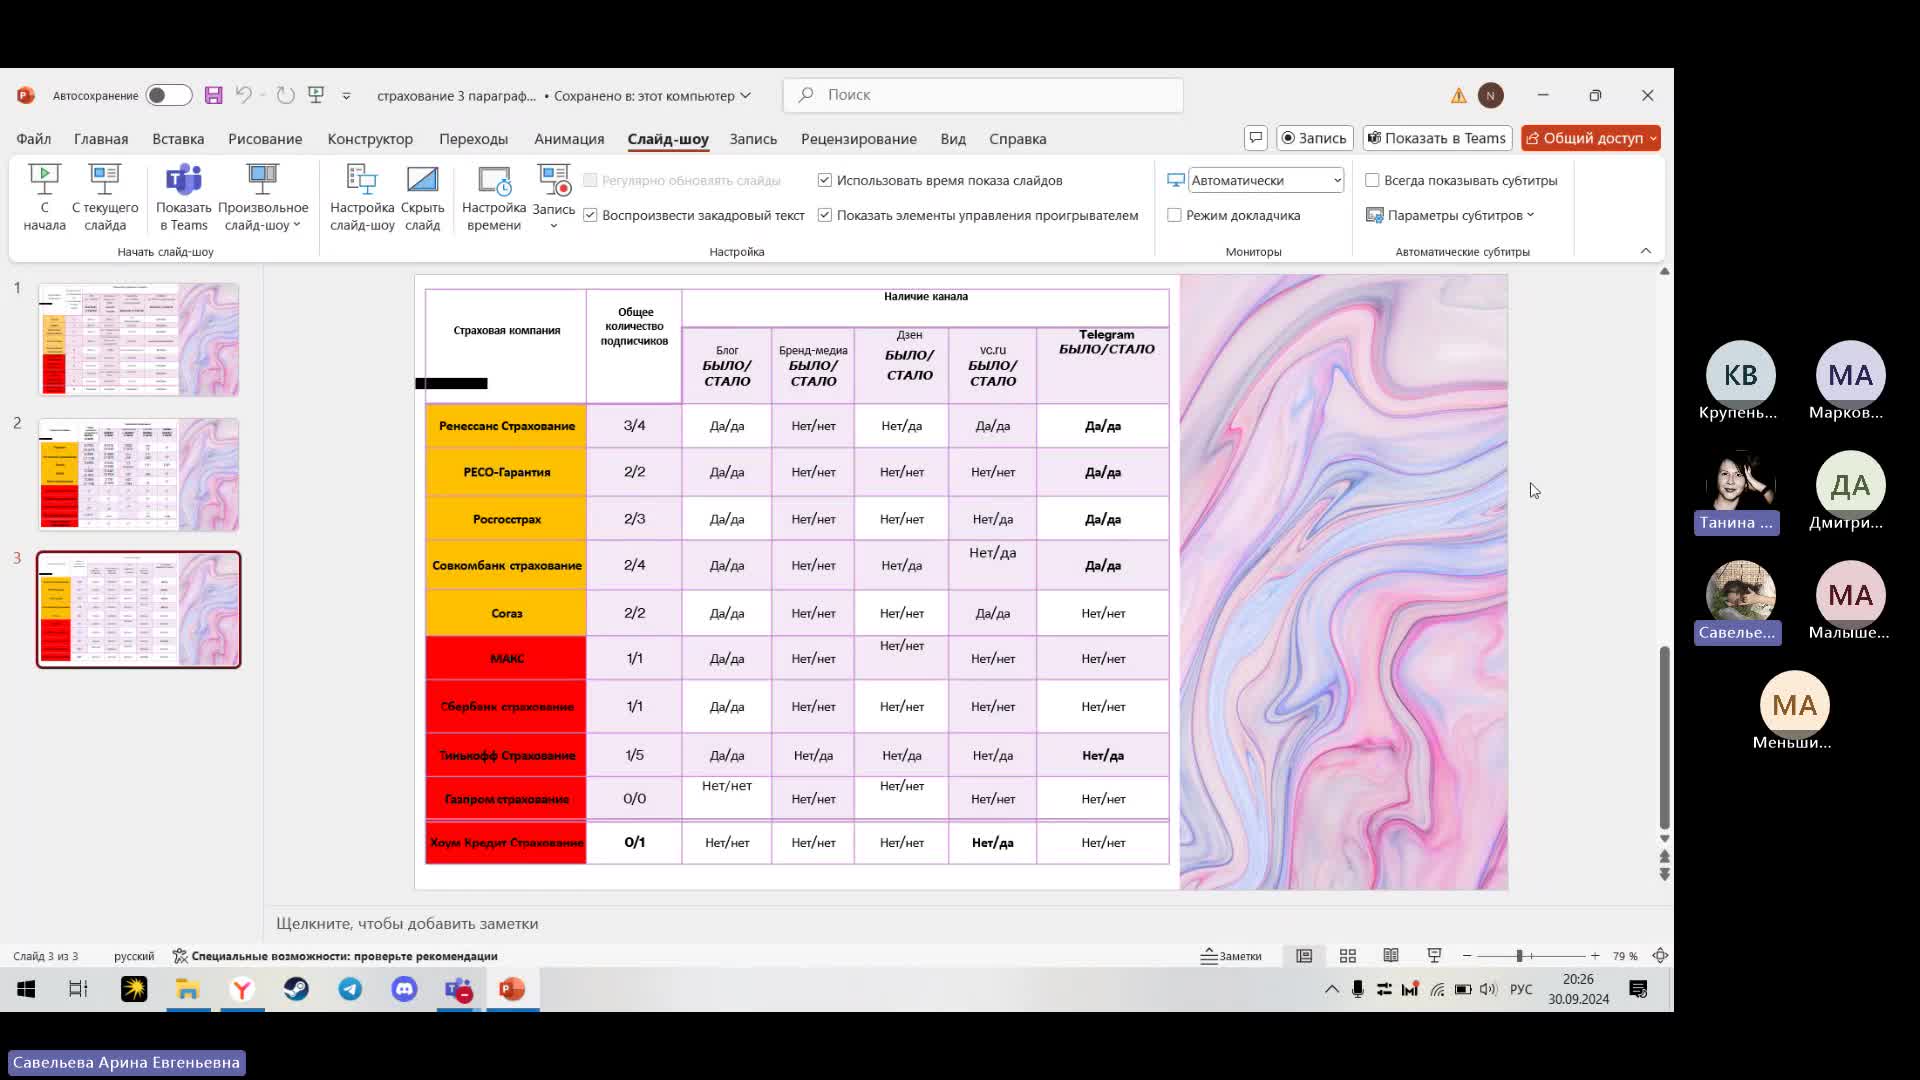The height and width of the screenshot is (1080, 1920).
Task: Open Yandex Browser from taskbar
Action: [x=242, y=989]
